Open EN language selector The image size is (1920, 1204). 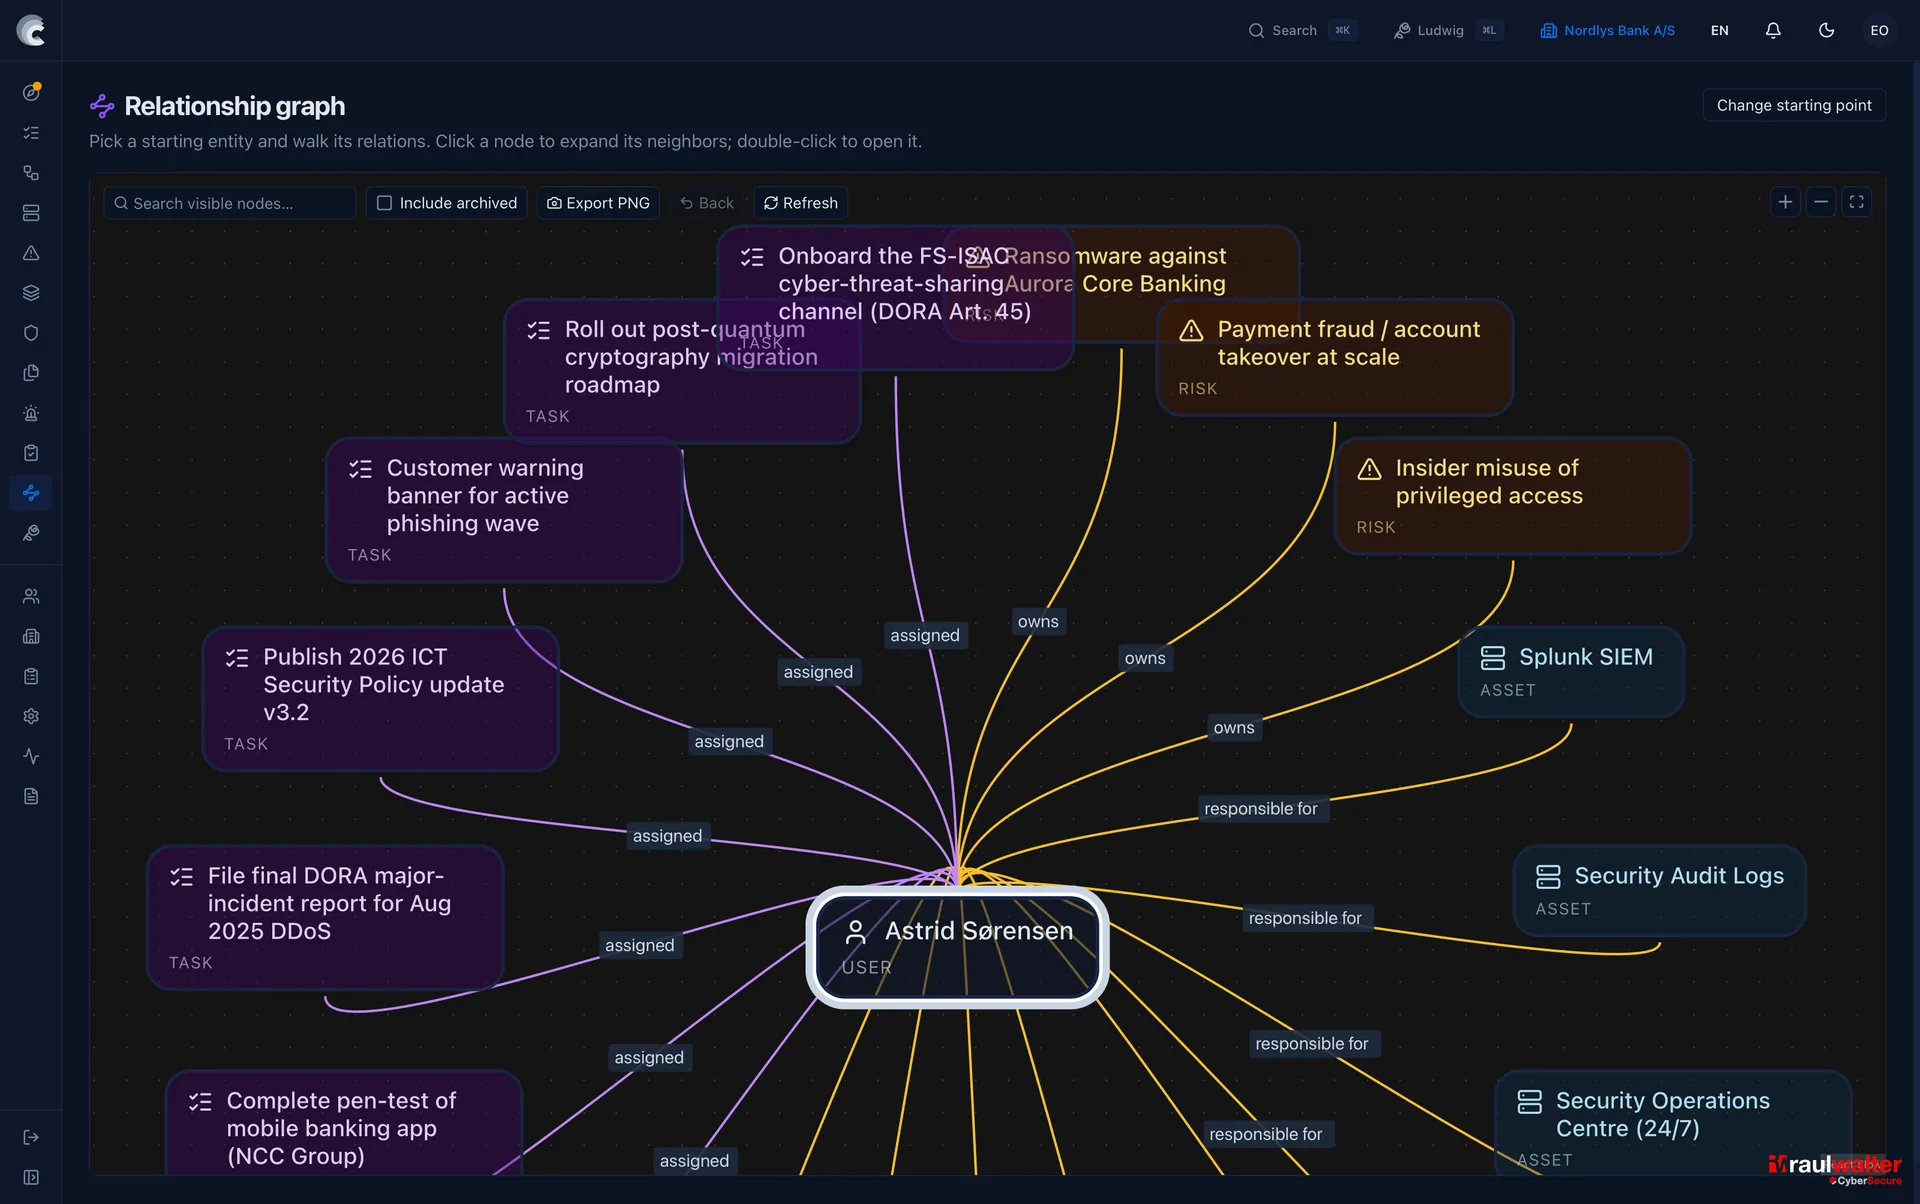1719,30
